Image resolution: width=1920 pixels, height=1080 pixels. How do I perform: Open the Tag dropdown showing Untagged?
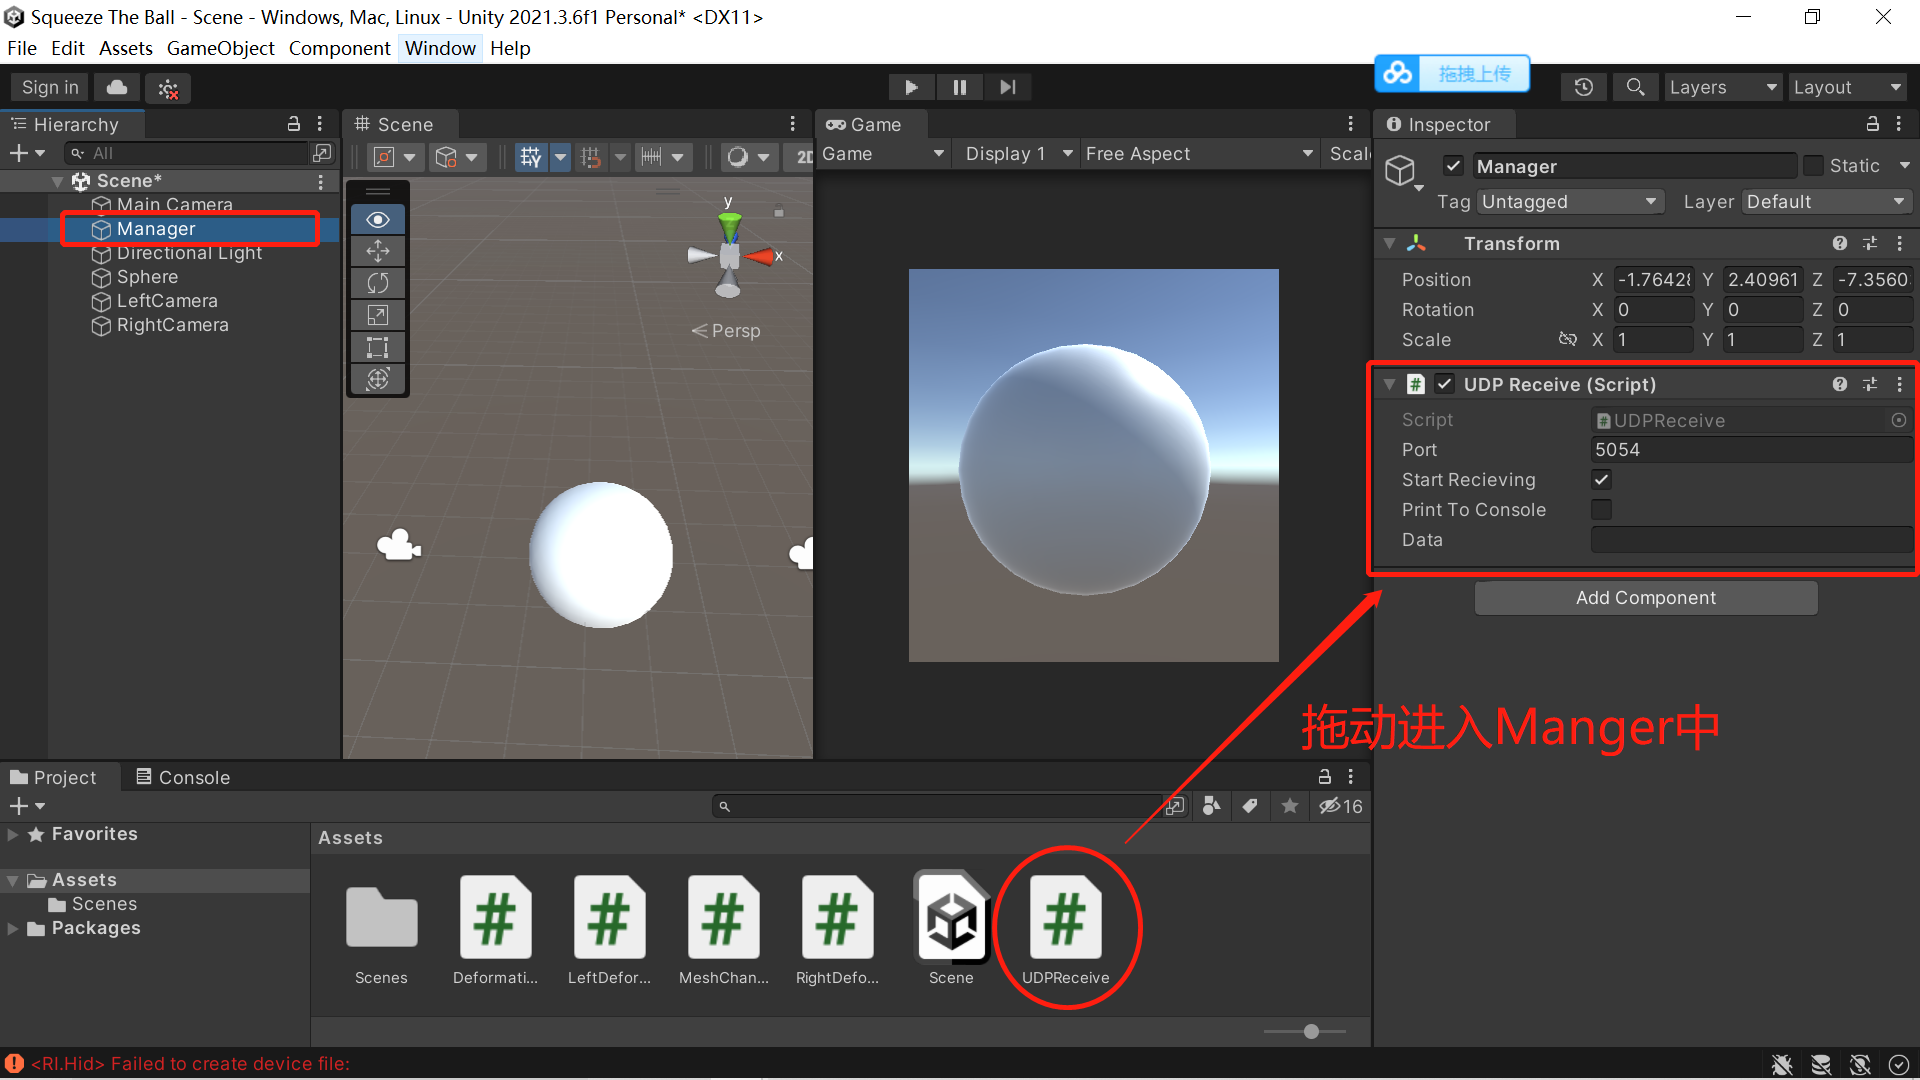click(1568, 202)
